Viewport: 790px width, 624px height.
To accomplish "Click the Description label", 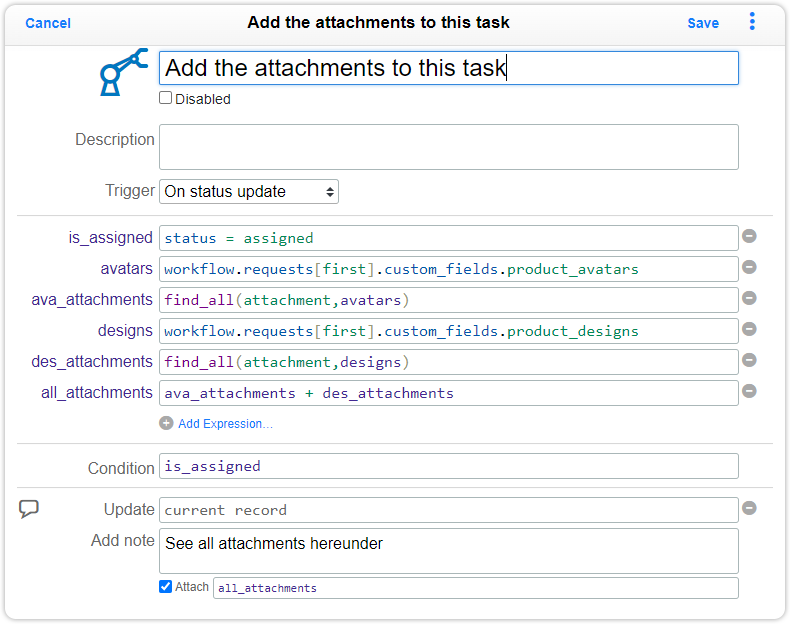I will tap(115, 139).
